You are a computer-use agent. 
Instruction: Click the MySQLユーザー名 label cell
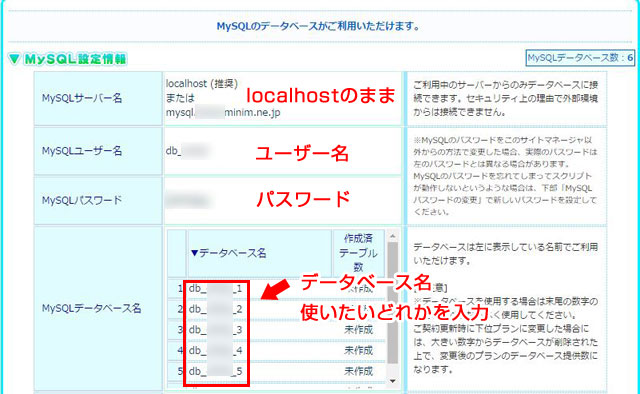coord(98,151)
